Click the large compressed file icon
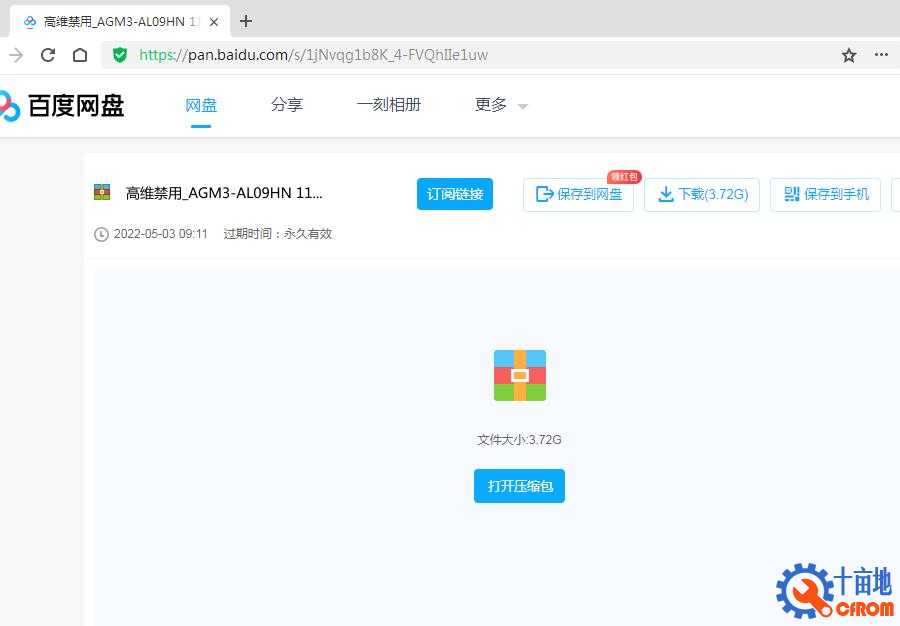The height and width of the screenshot is (626, 900). tap(519, 375)
